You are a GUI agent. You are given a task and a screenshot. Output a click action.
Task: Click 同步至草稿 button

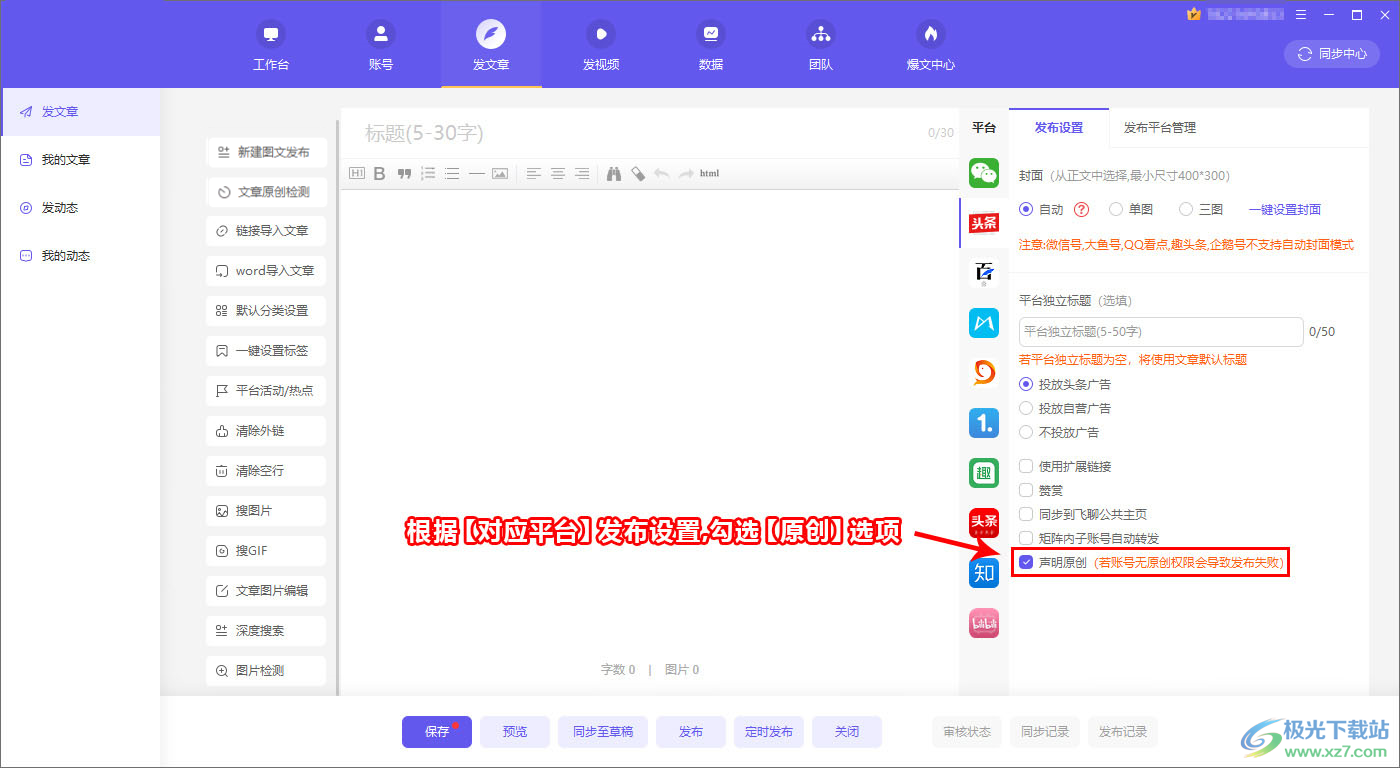[x=603, y=732]
